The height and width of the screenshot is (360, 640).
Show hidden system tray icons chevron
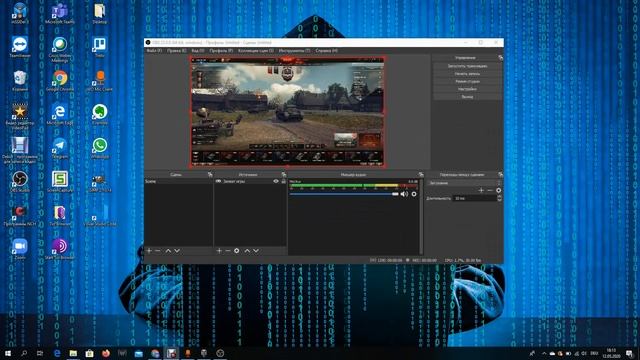tap(544, 353)
